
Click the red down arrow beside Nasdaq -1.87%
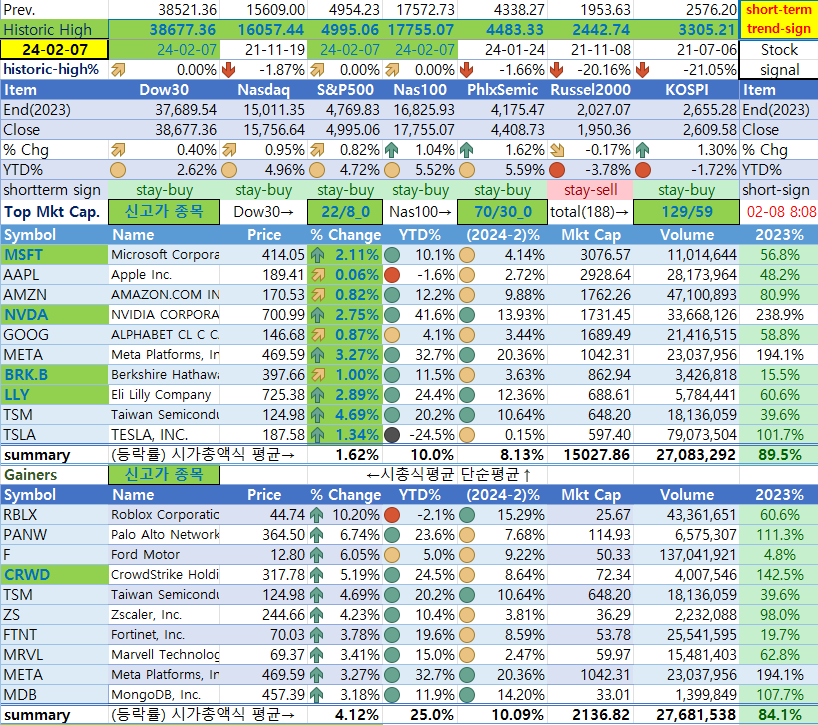click(x=228, y=70)
